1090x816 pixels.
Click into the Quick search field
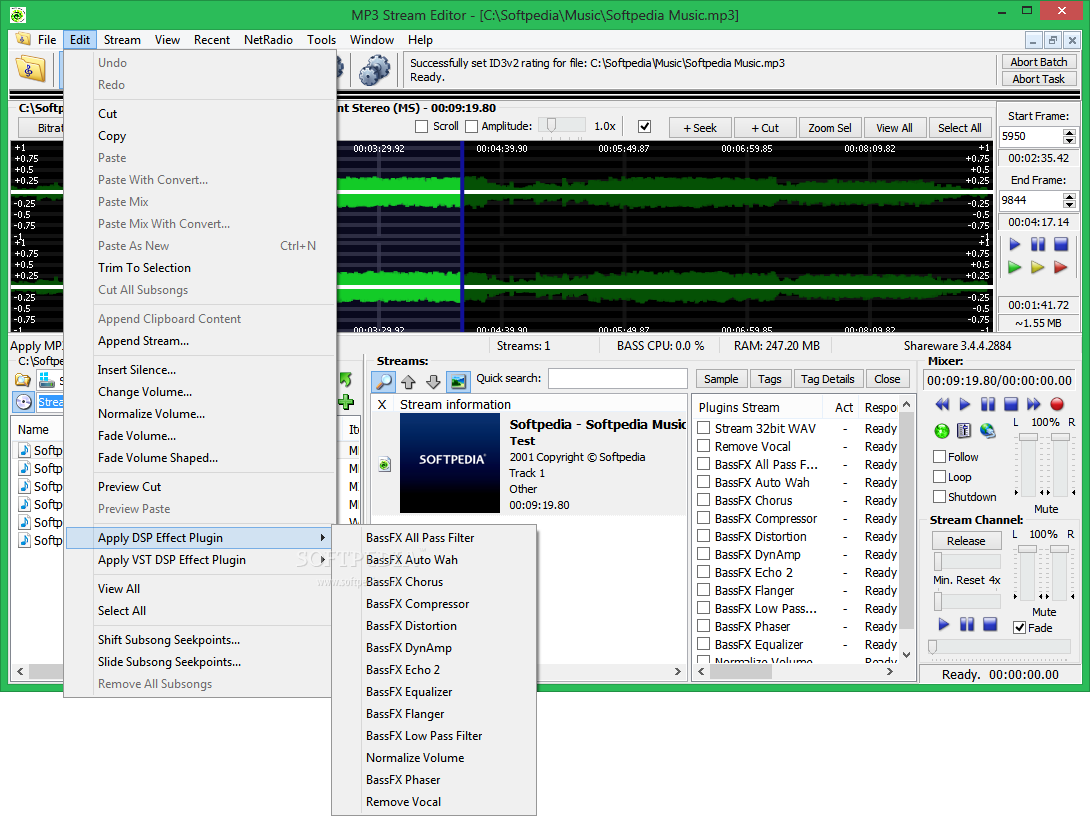coord(617,378)
